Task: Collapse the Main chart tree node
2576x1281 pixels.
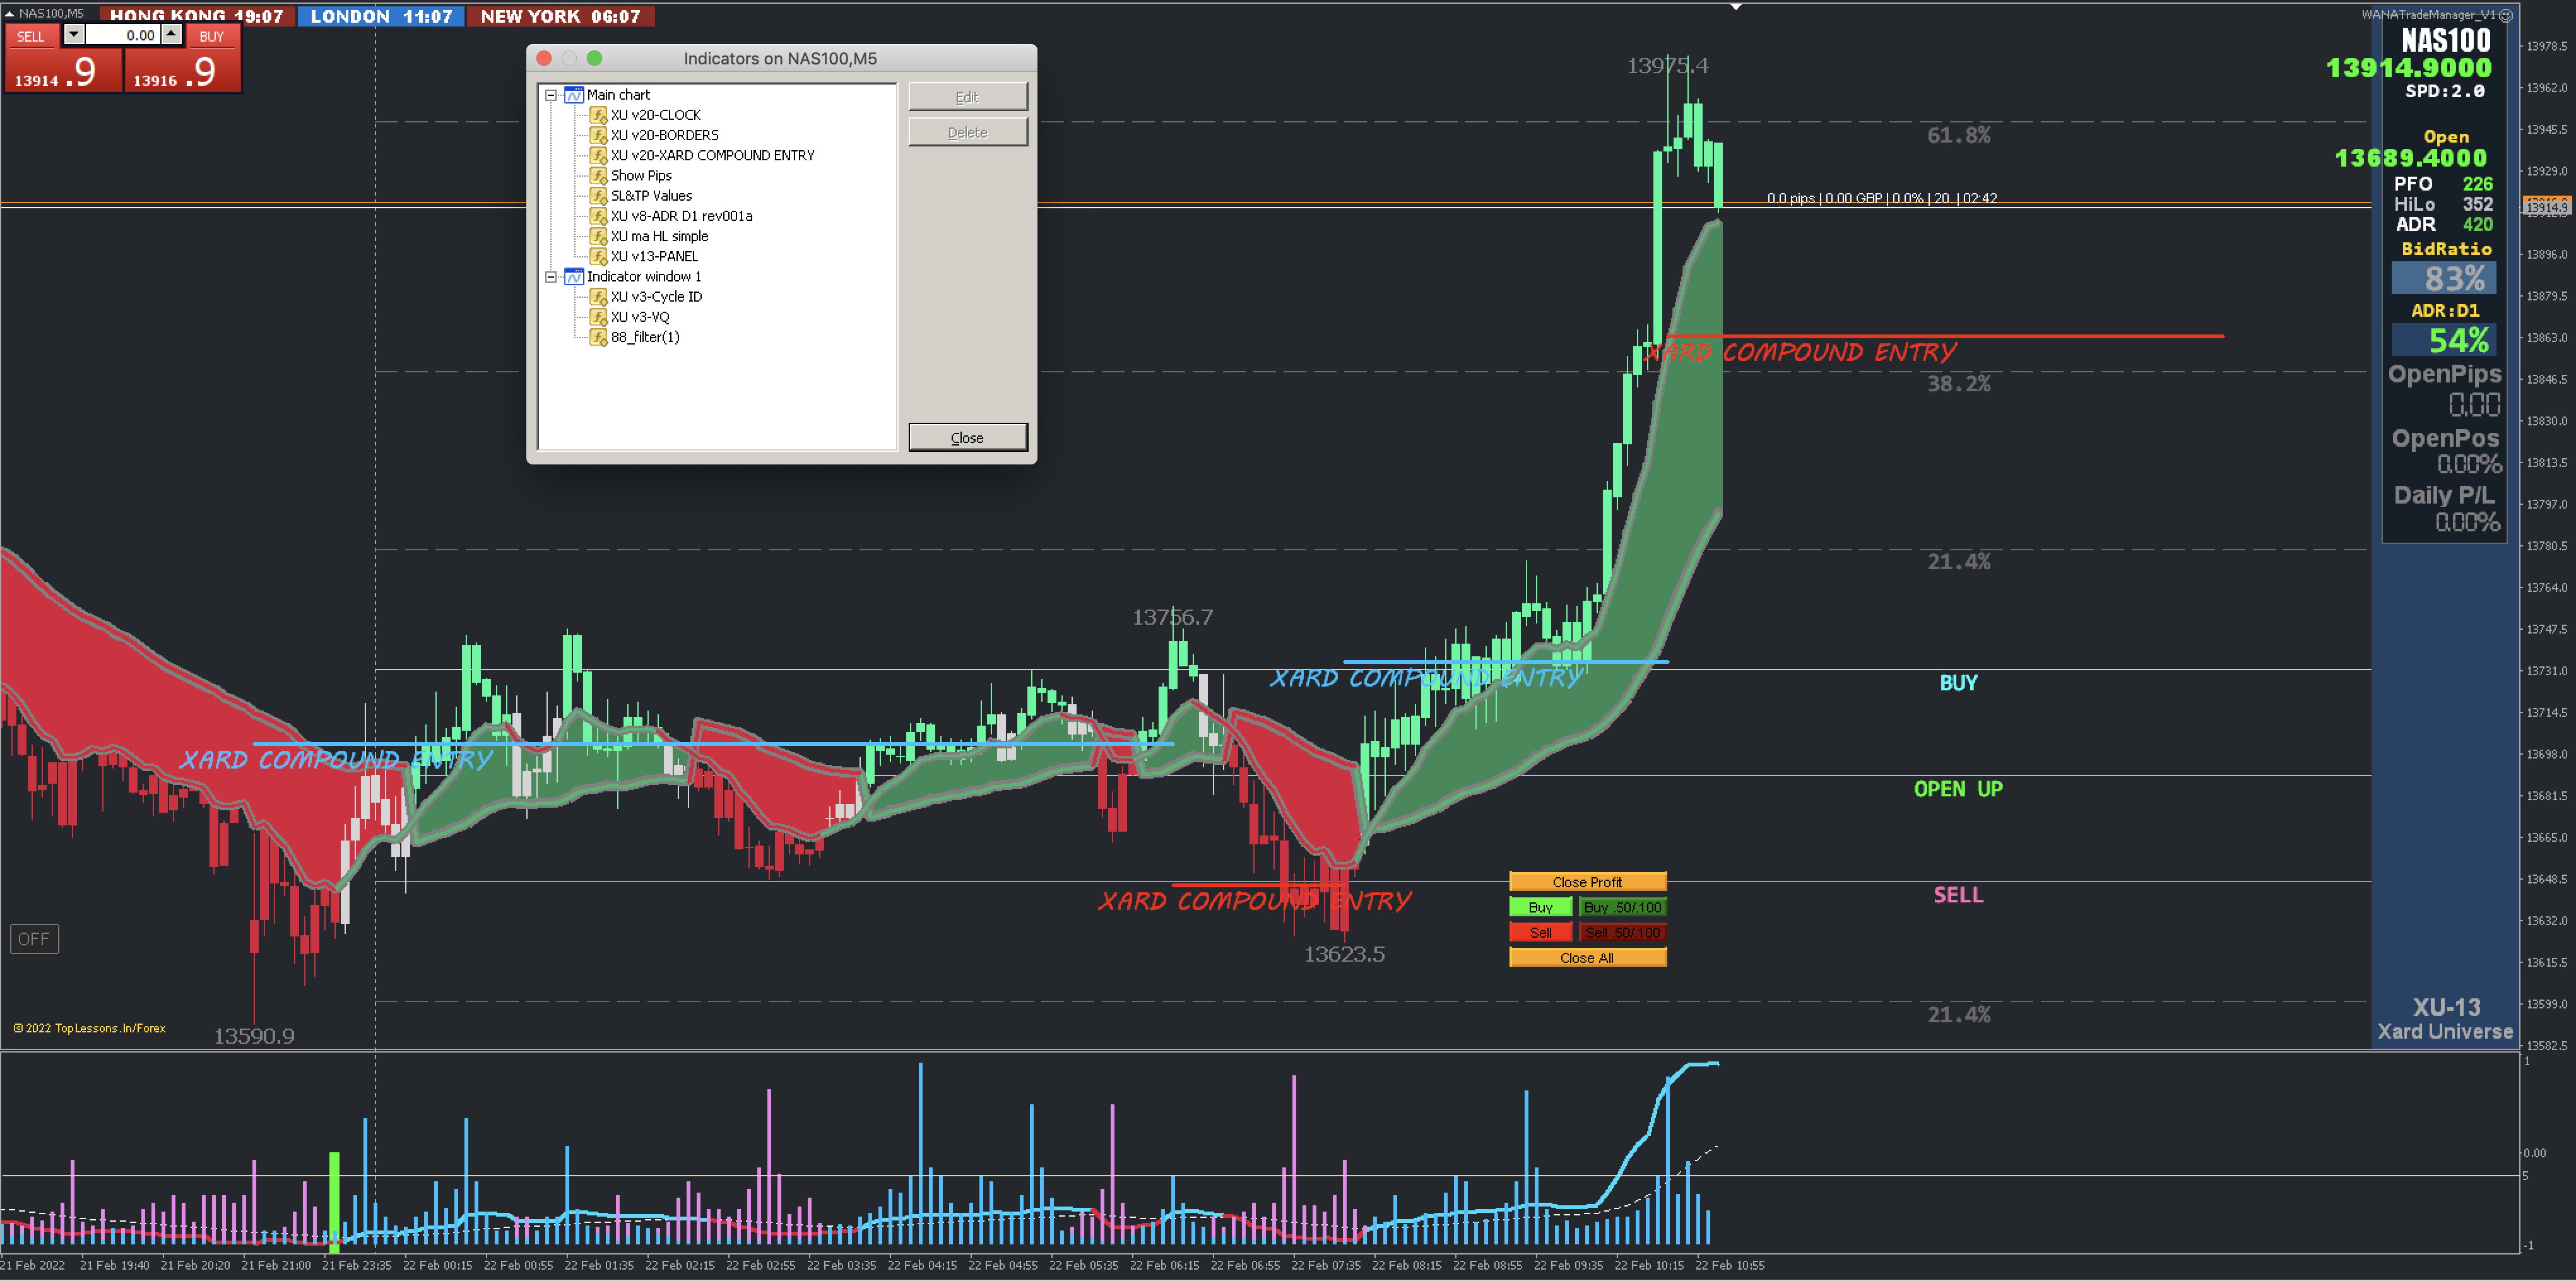Action: 551,95
